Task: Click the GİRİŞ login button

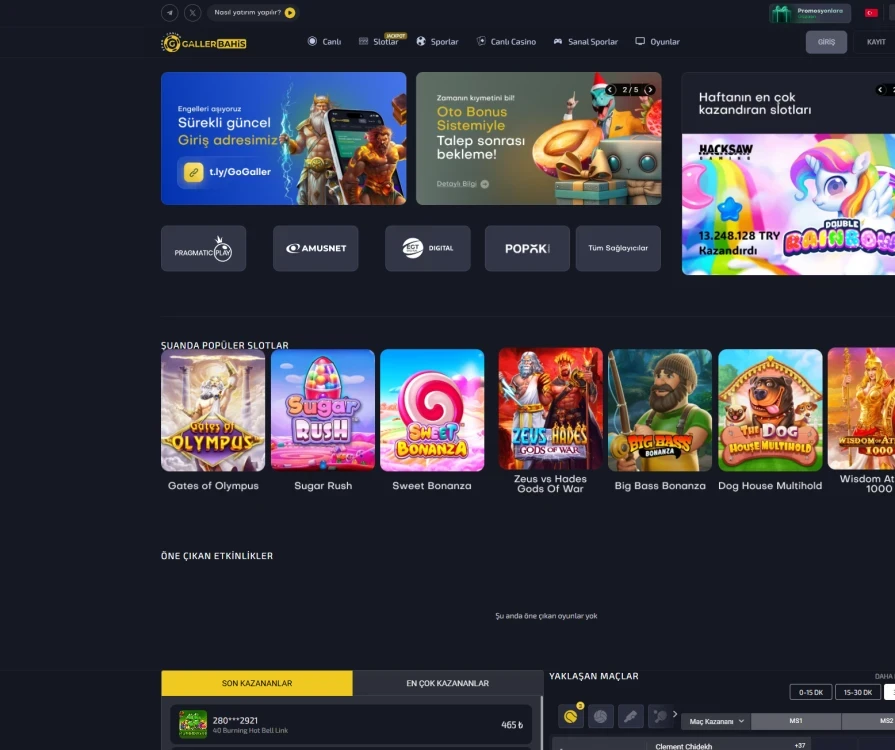Action: pyautogui.click(x=826, y=42)
